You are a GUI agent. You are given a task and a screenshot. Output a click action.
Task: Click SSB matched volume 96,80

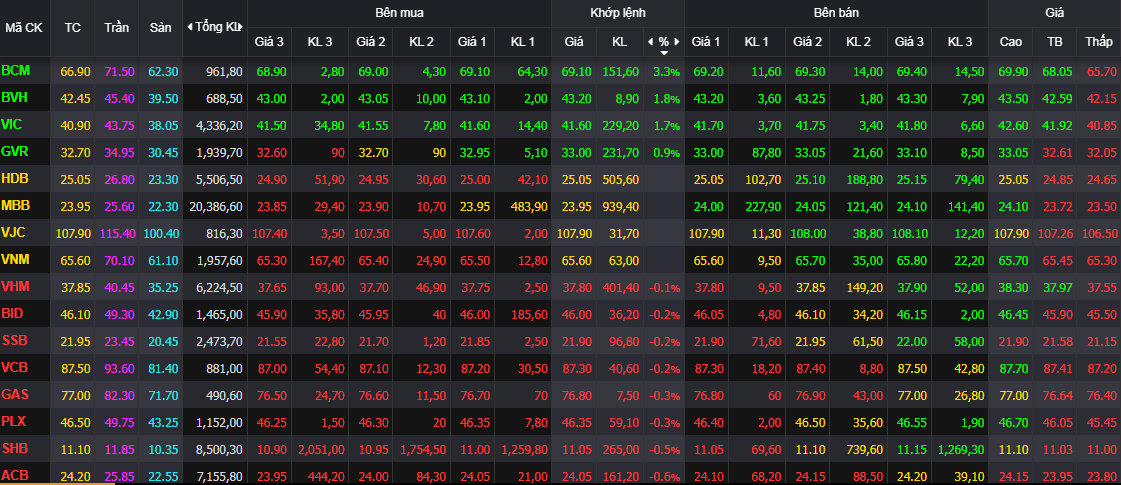point(624,341)
